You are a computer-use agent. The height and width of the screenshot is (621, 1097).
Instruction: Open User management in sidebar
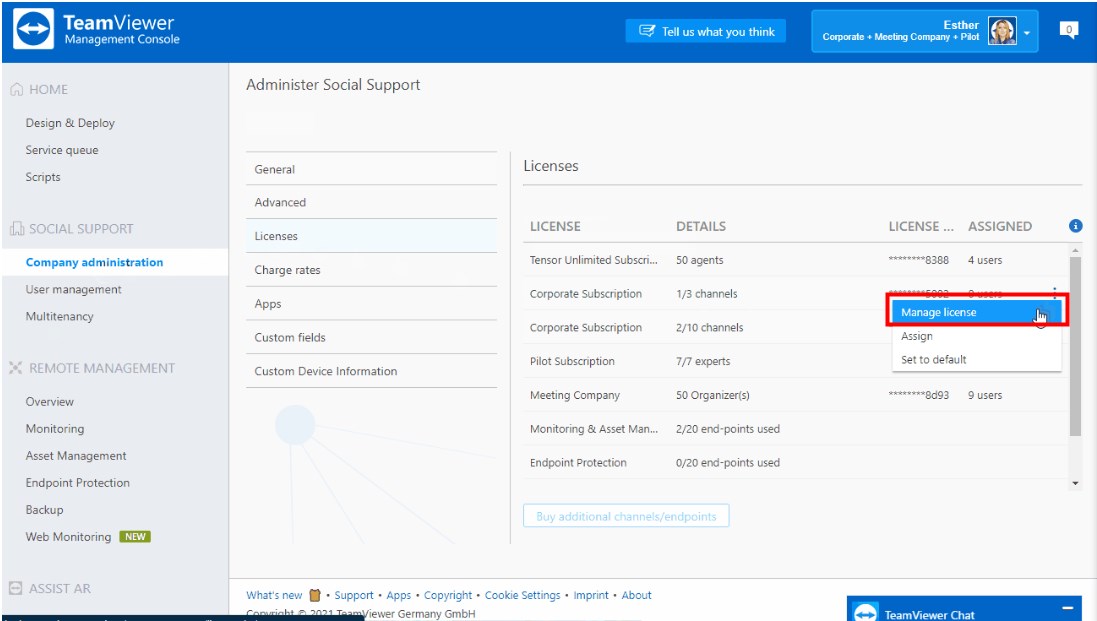[x=73, y=289]
